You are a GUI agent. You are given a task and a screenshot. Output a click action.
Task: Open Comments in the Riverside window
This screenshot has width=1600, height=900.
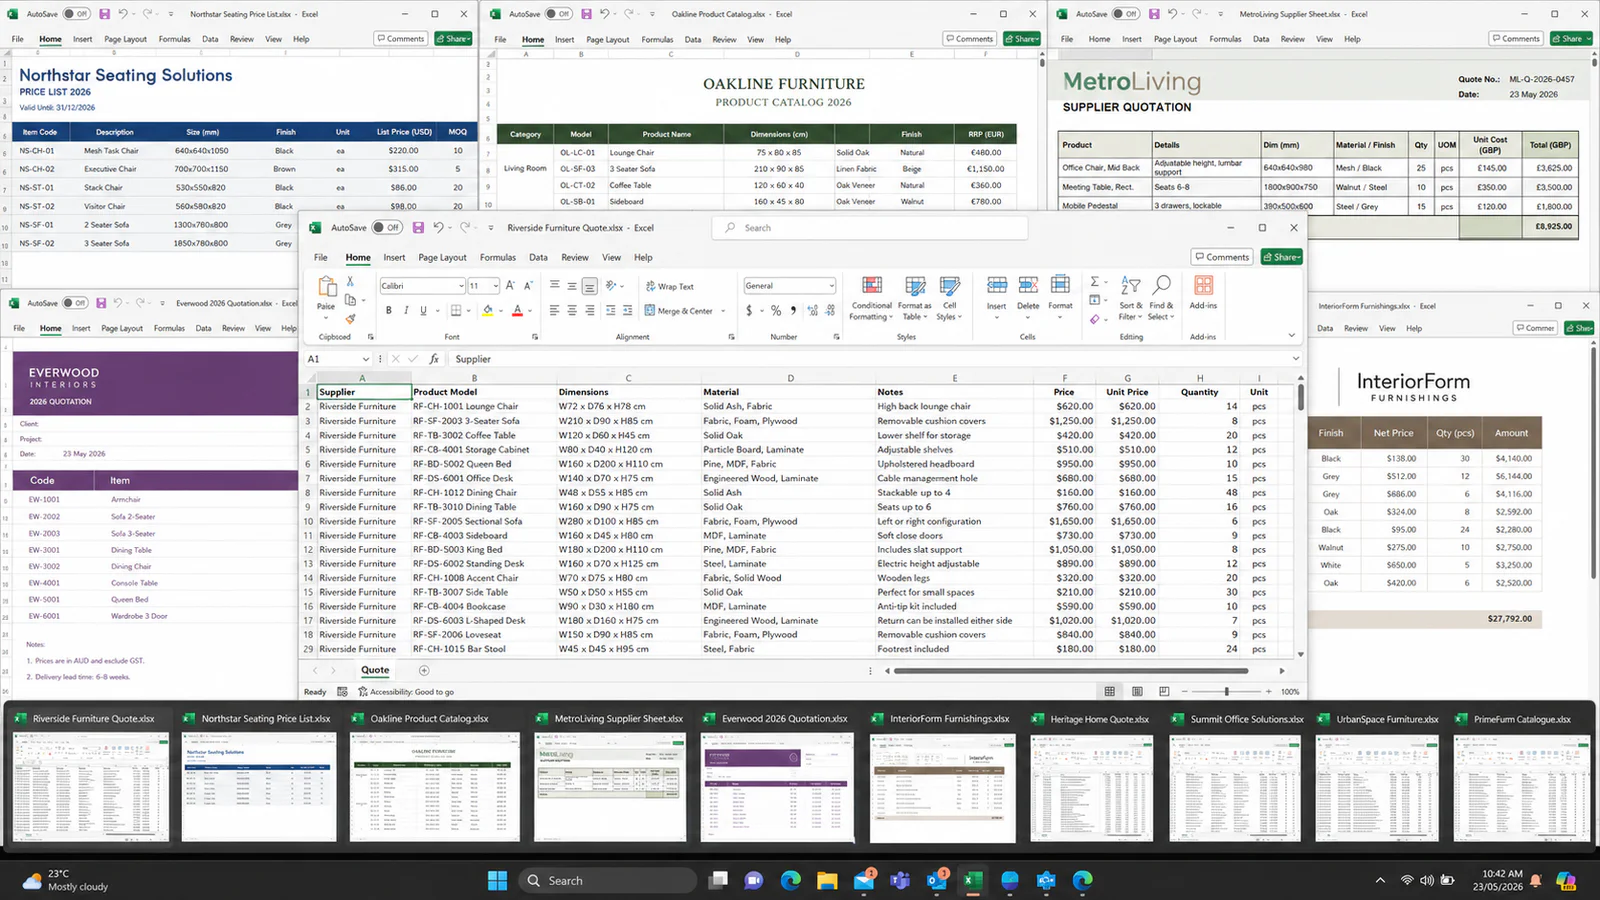1222,257
